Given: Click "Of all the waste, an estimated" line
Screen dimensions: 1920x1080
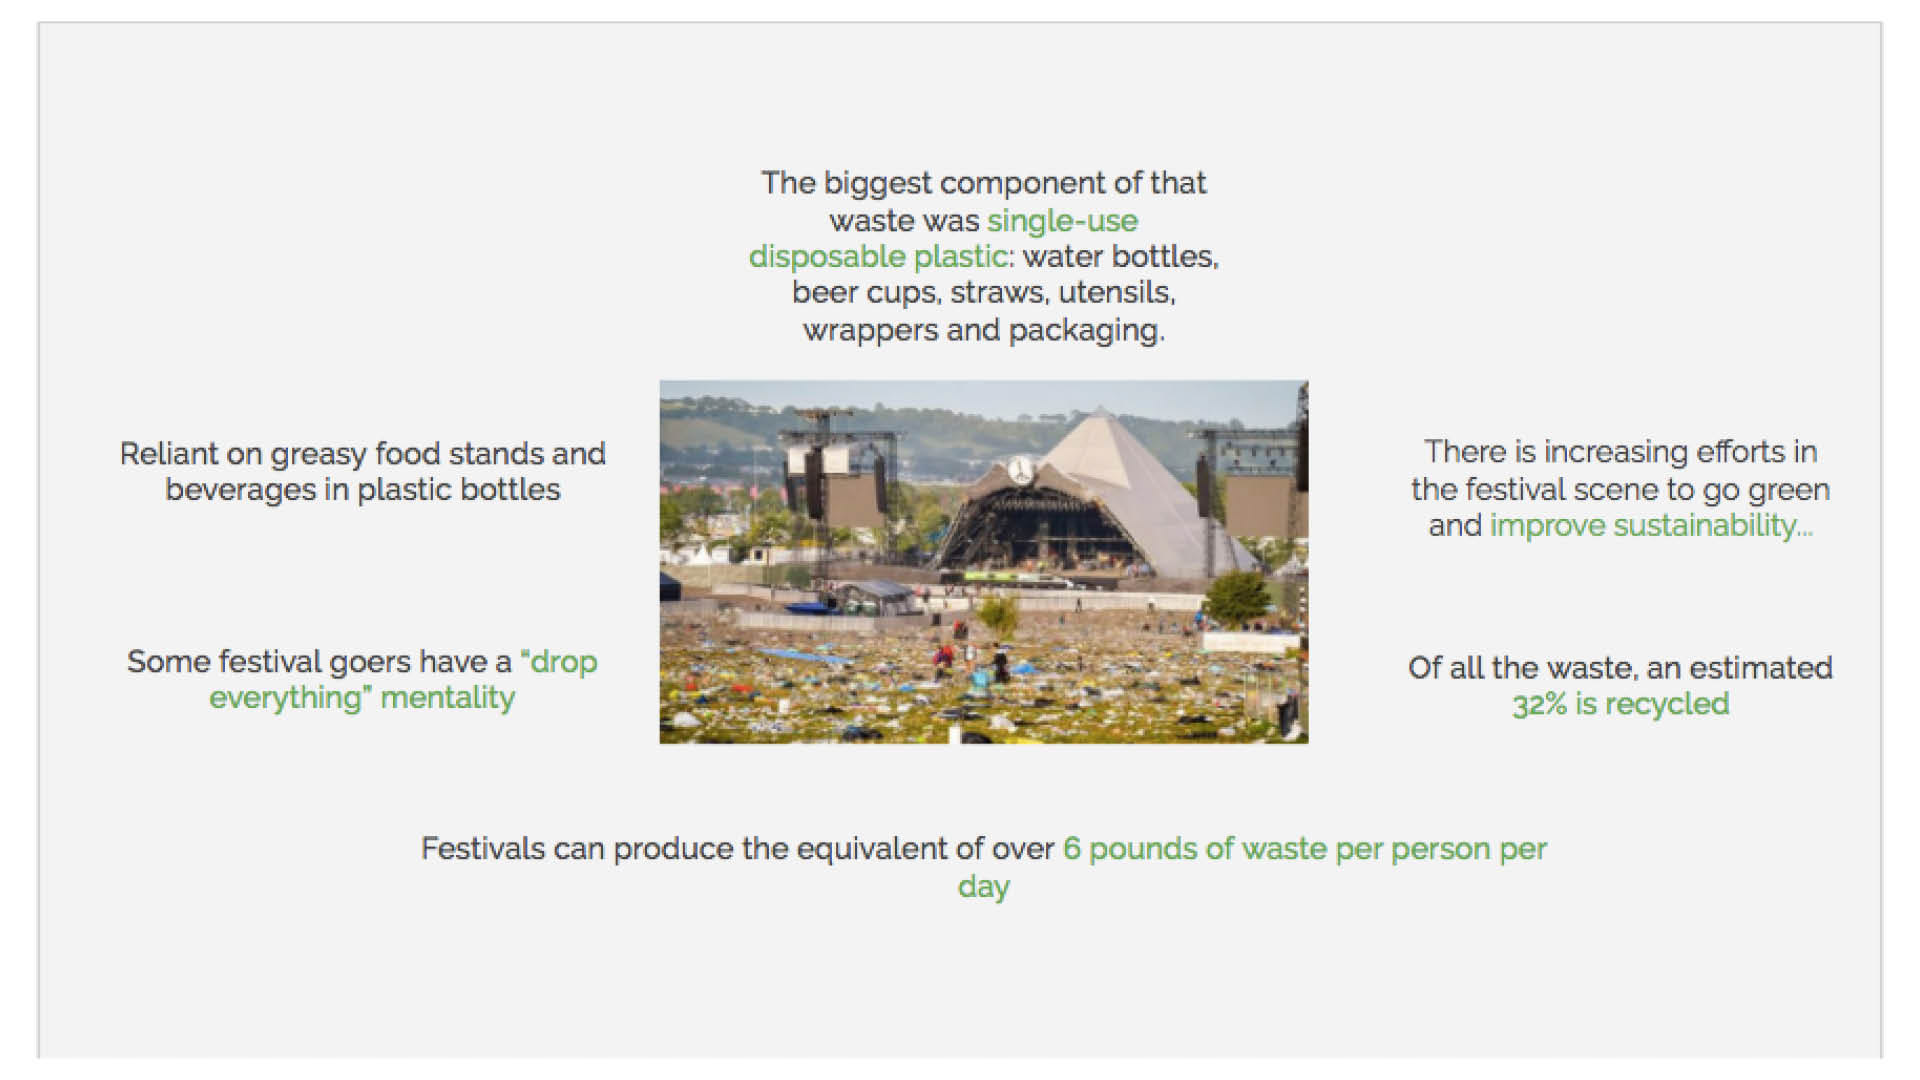Looking at the screenshot, I should (x=1620, y=668).
